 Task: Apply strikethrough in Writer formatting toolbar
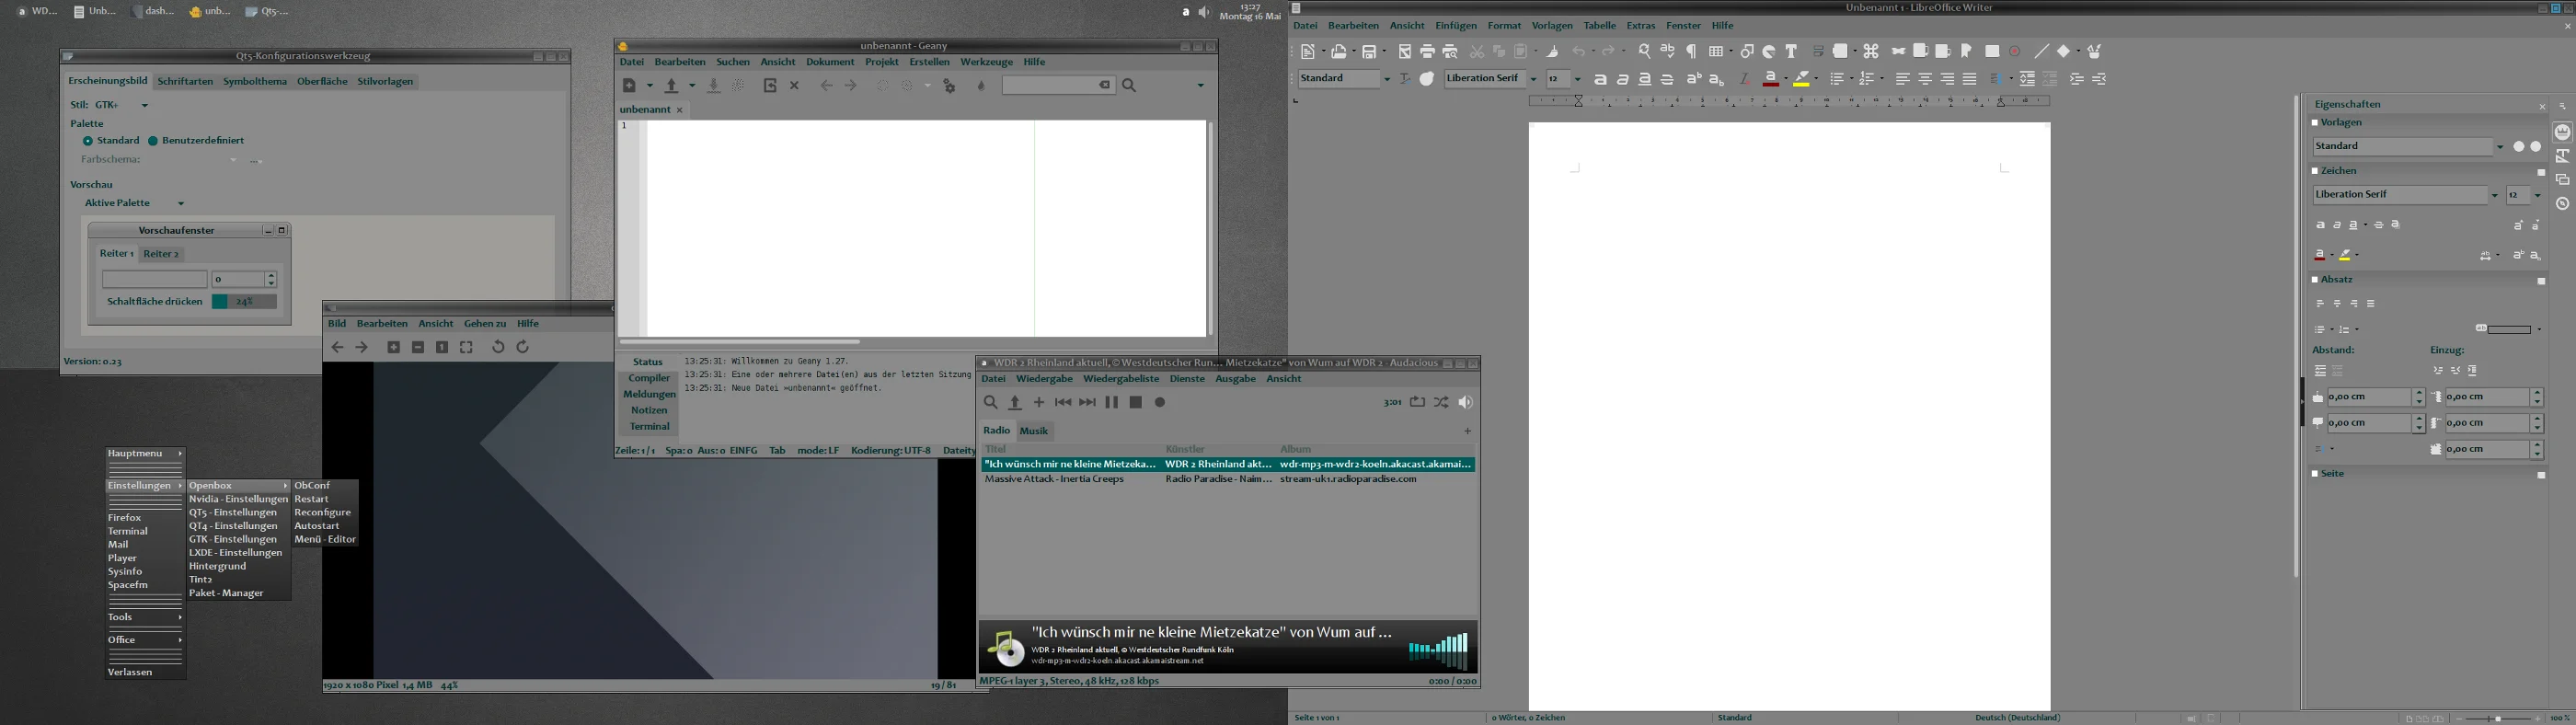click(1667, 79)
